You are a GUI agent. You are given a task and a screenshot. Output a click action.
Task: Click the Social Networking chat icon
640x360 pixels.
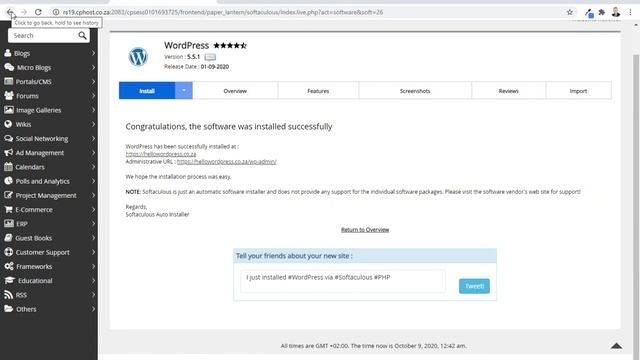point(9,138)
